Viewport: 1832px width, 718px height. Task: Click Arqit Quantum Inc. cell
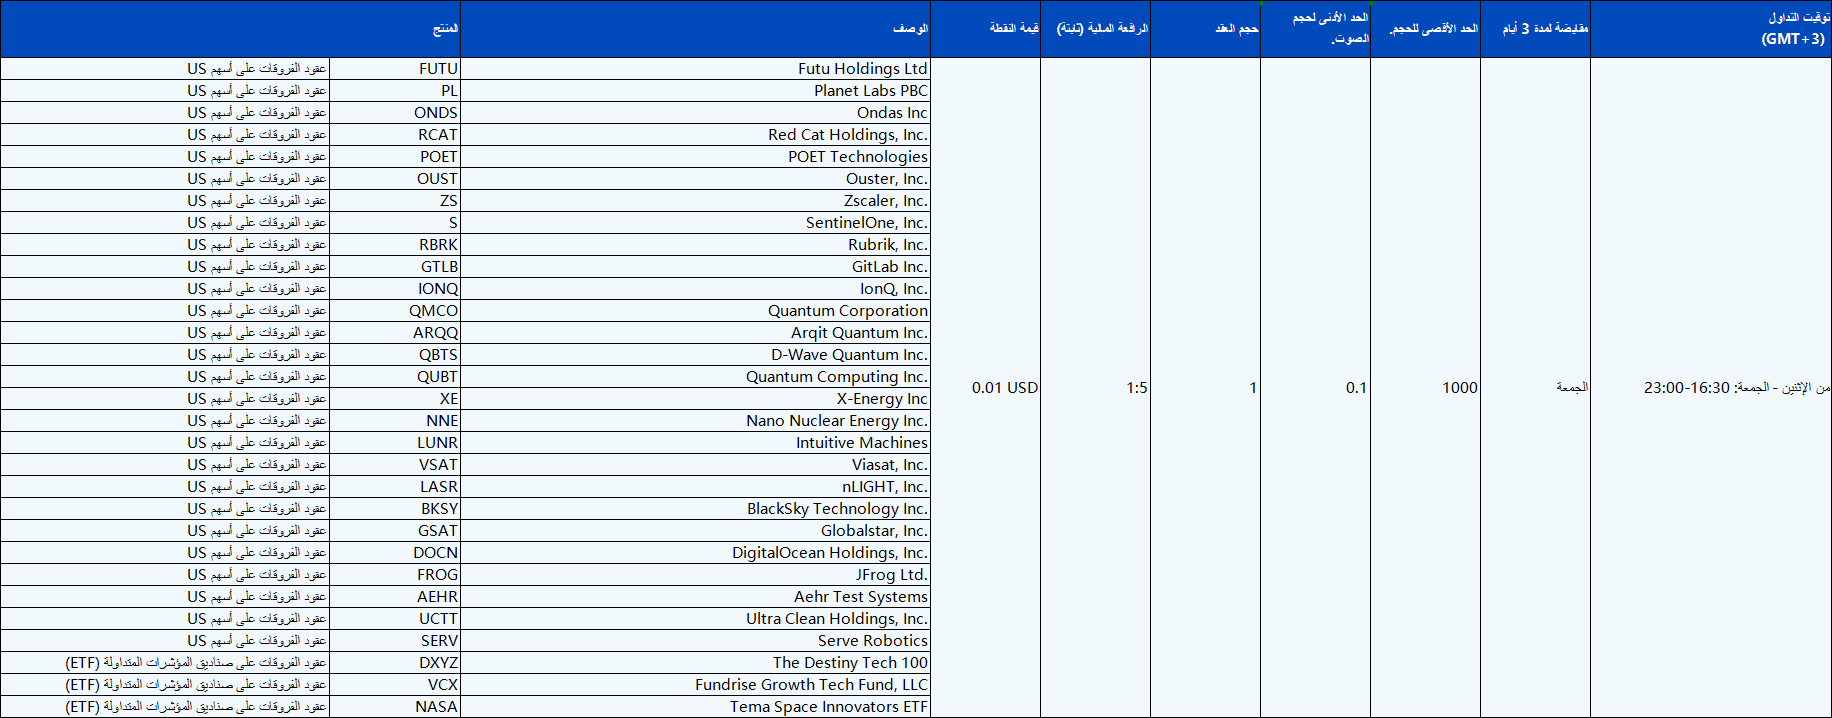point(696,333)
